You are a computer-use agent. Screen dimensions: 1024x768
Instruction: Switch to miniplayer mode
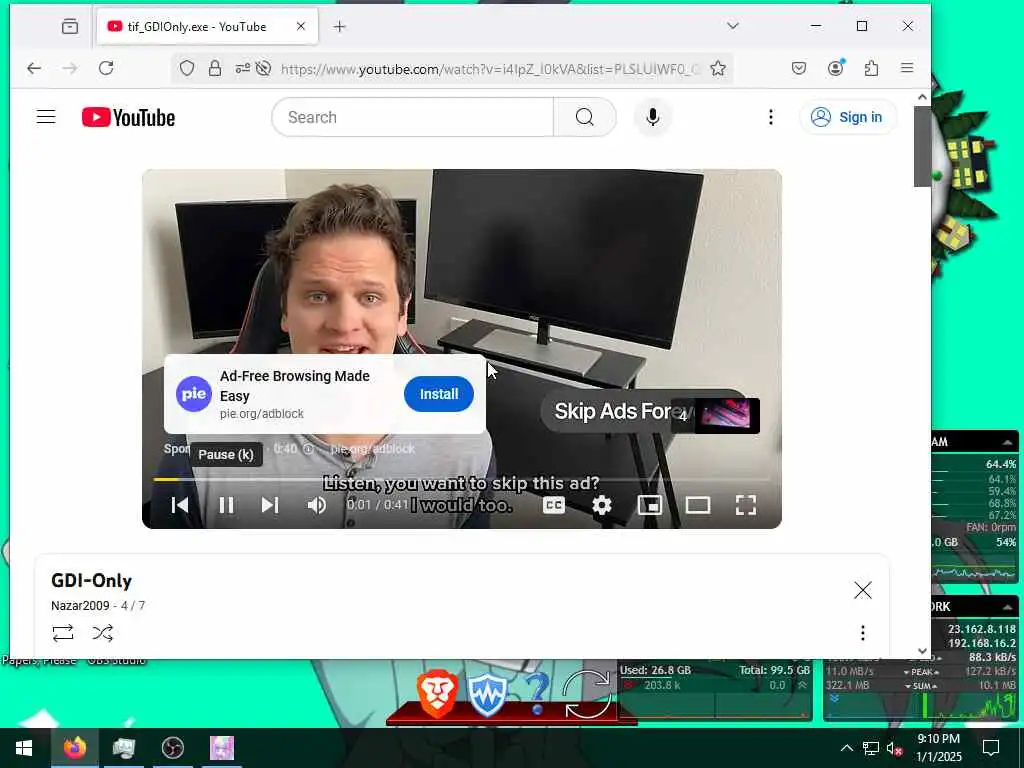tap(650, 505)
